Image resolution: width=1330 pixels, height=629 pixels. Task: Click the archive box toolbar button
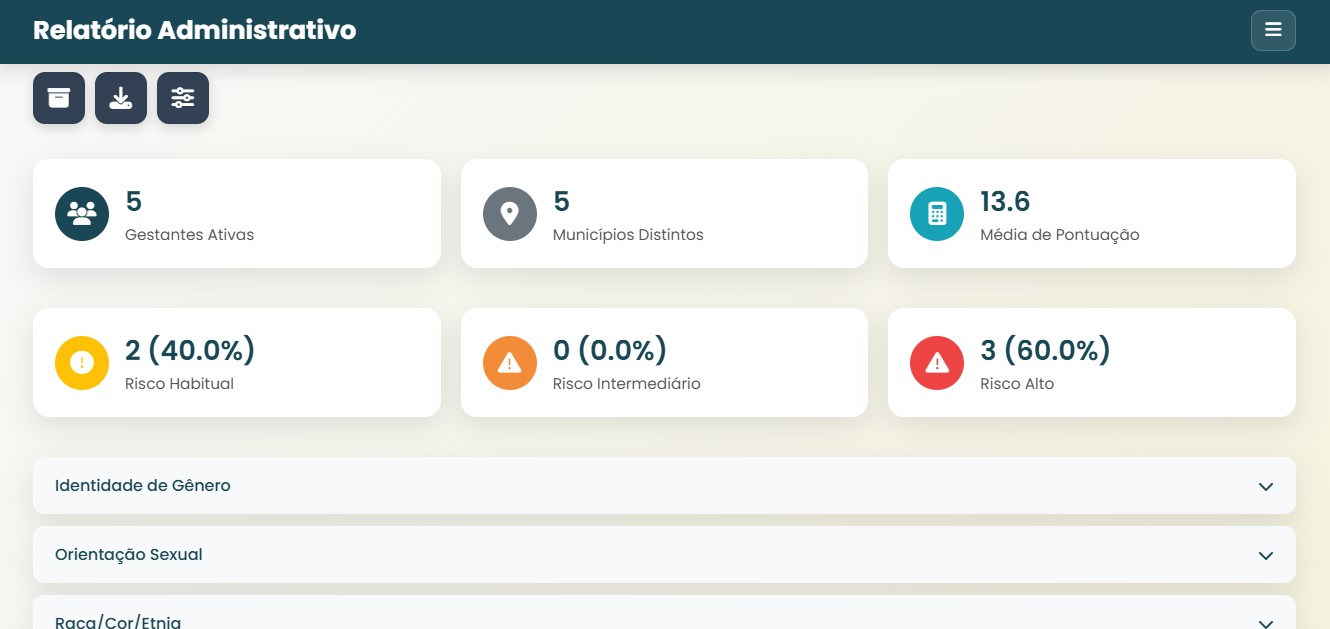click(x=59, y=98)
